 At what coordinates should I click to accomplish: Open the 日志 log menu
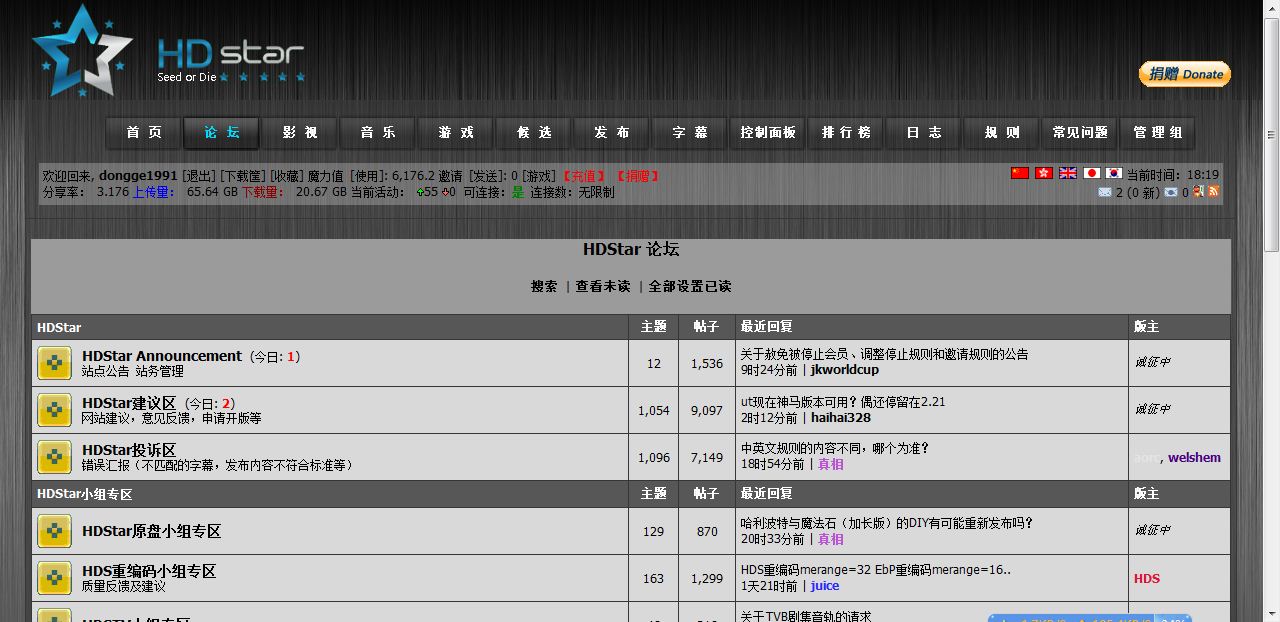coord(924,133)
